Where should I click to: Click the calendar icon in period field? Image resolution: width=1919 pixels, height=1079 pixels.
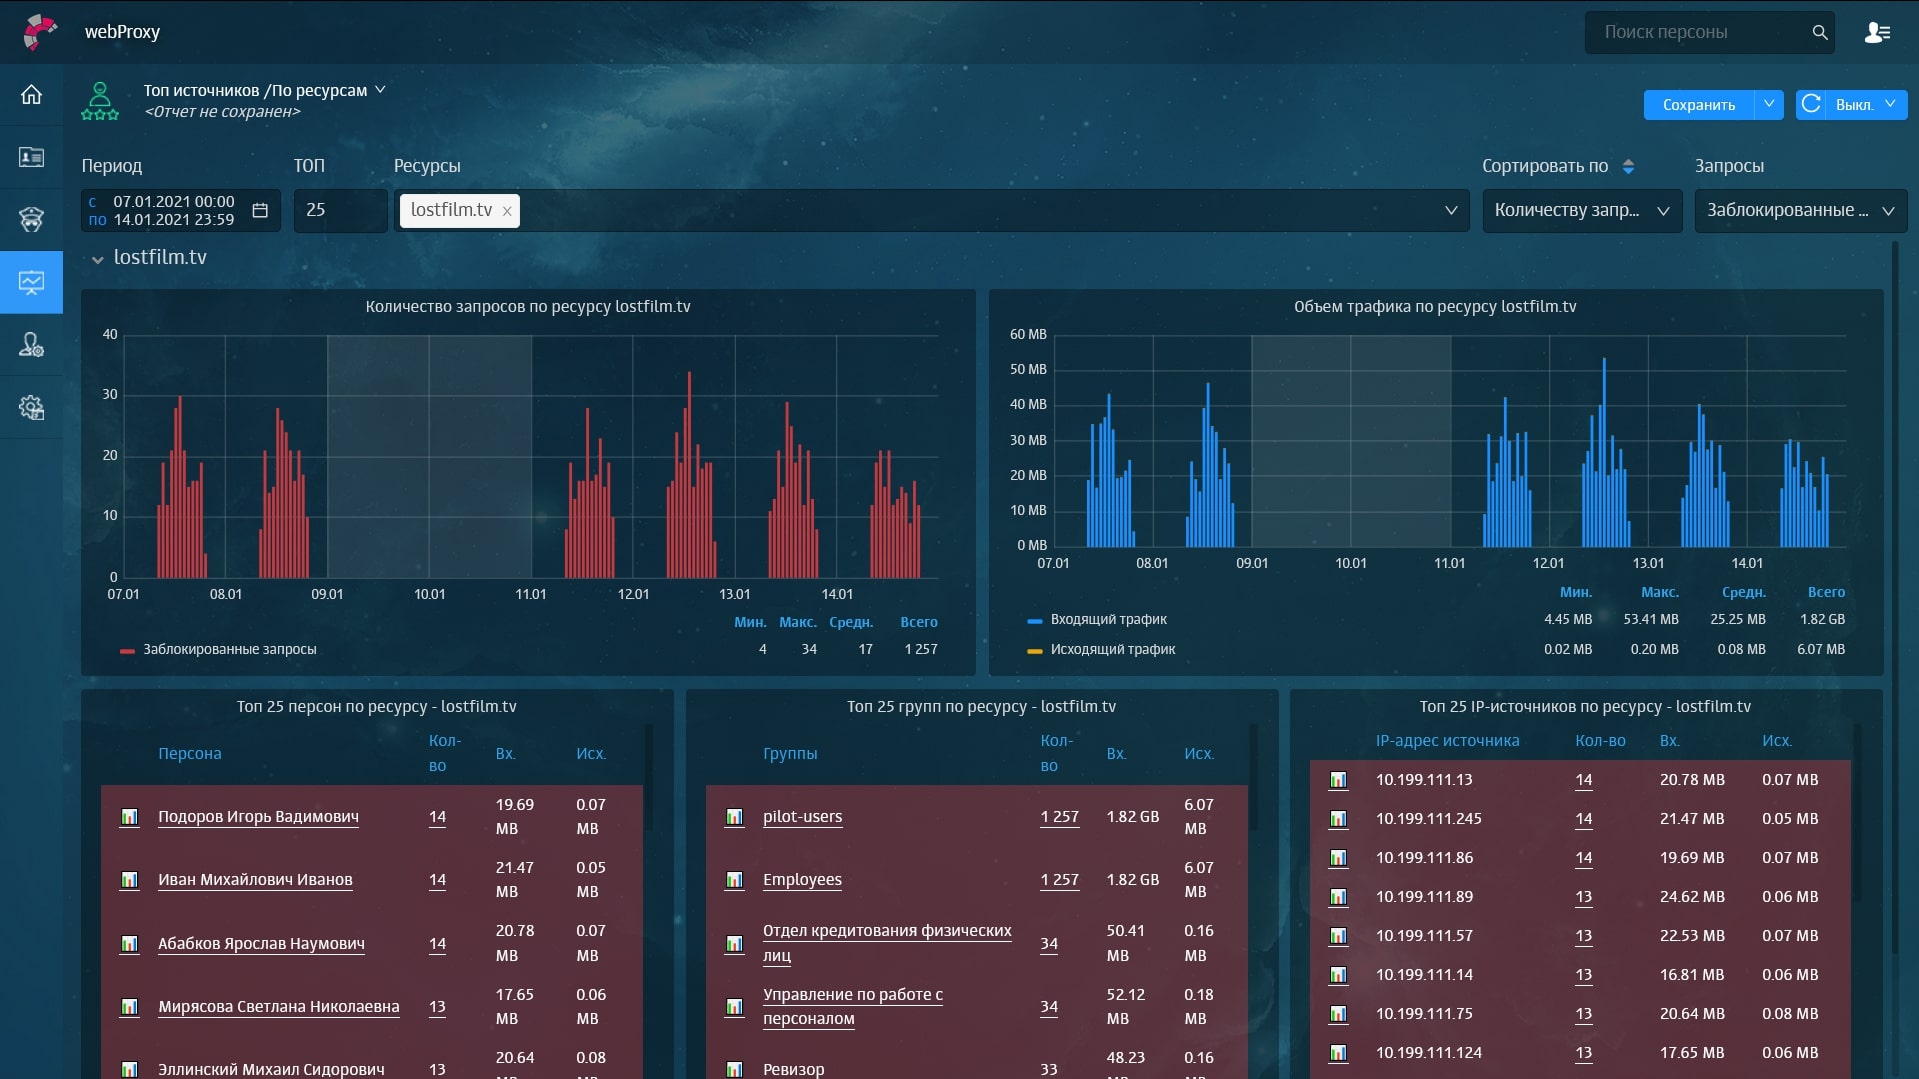point(260,210)
